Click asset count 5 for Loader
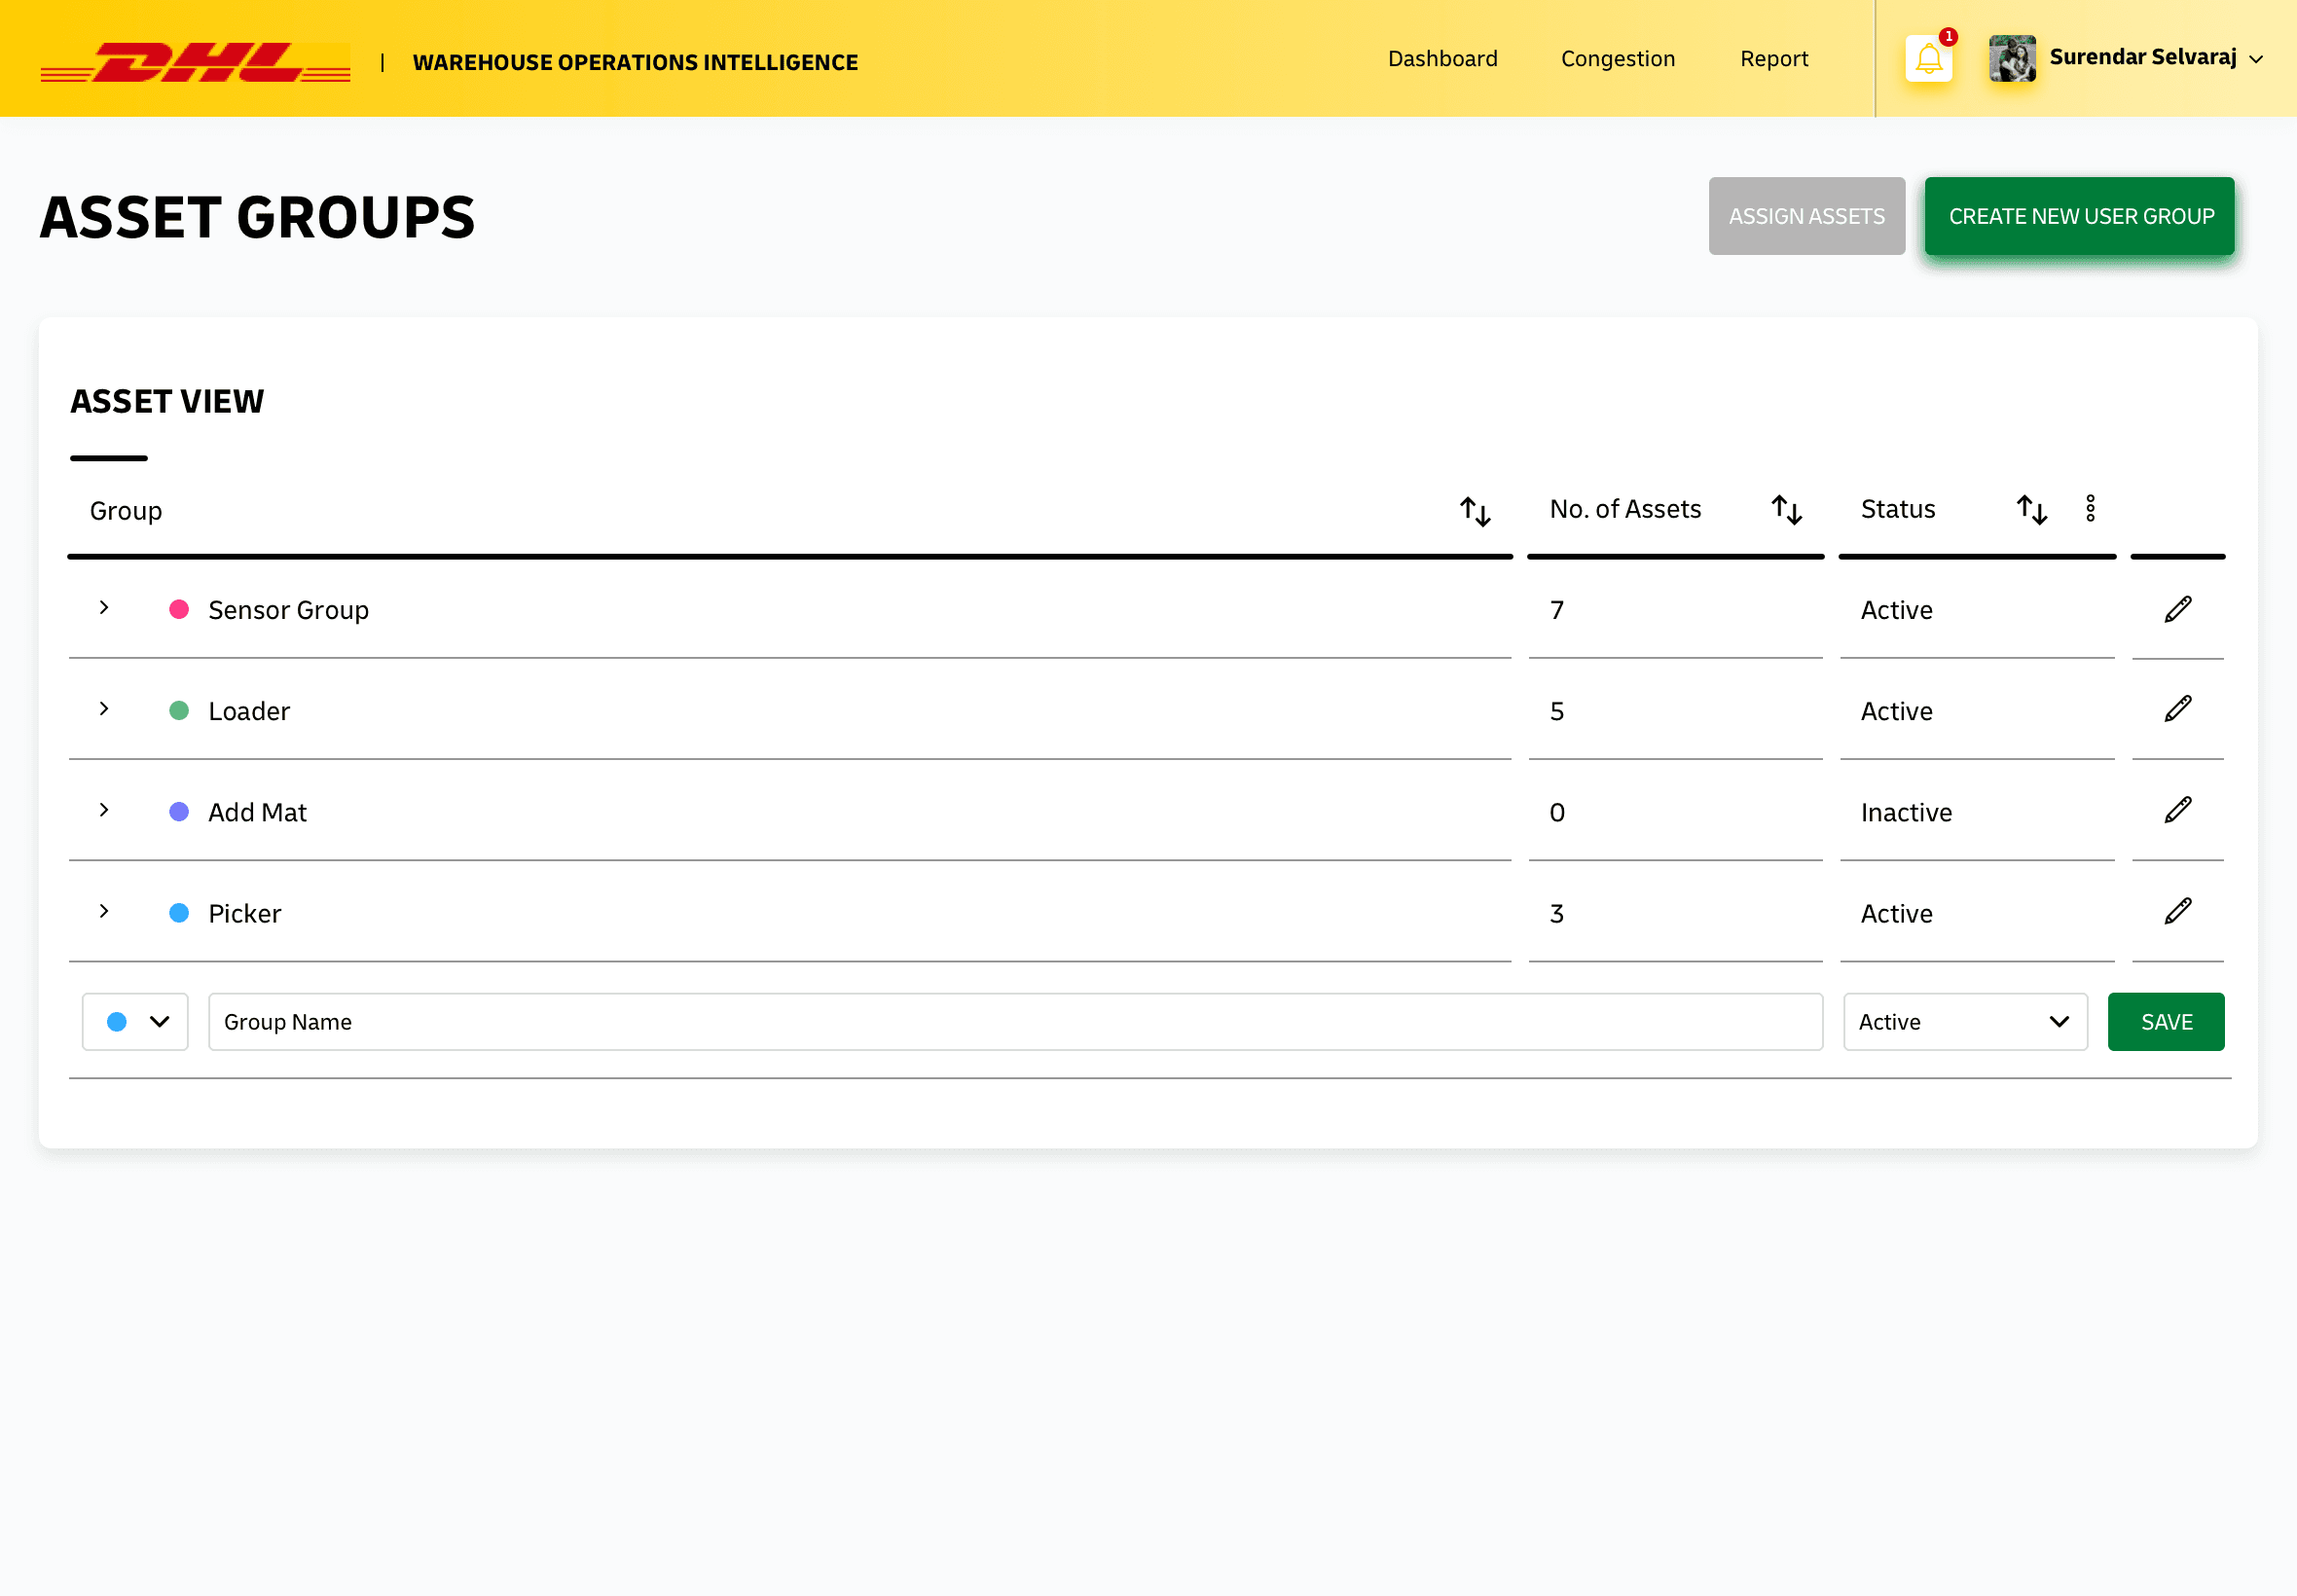The height and width of the screenshot is (1596, 2297). click(x=1556, y=711)
